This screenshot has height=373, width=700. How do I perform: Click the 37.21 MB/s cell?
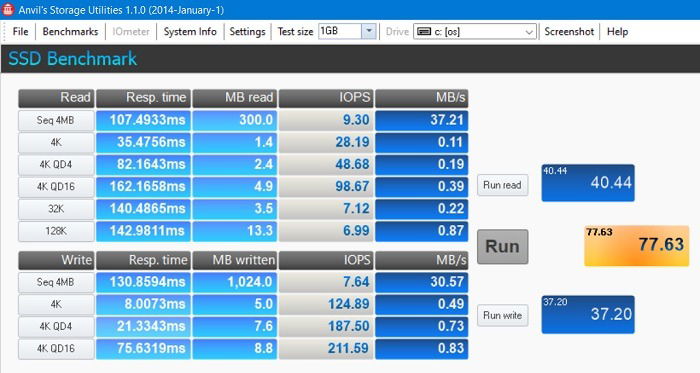pos(422,120)
